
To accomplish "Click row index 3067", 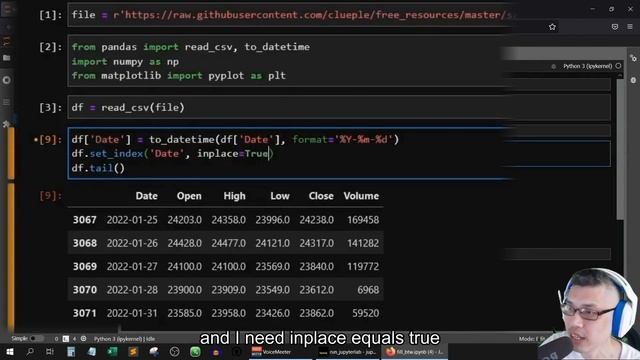I will coord(85,220).
